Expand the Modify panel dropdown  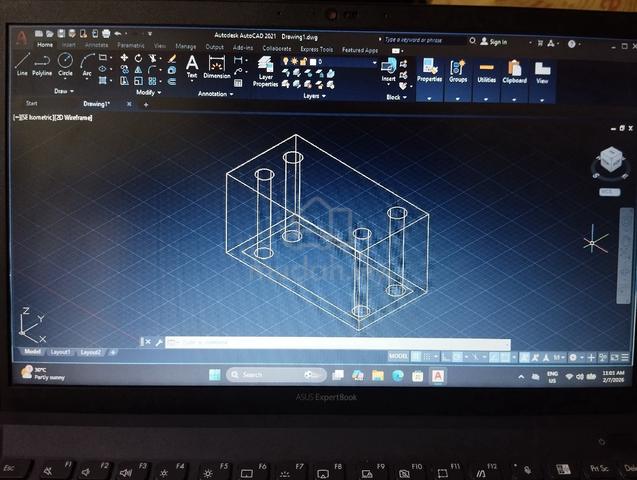(x=148, y=93)
